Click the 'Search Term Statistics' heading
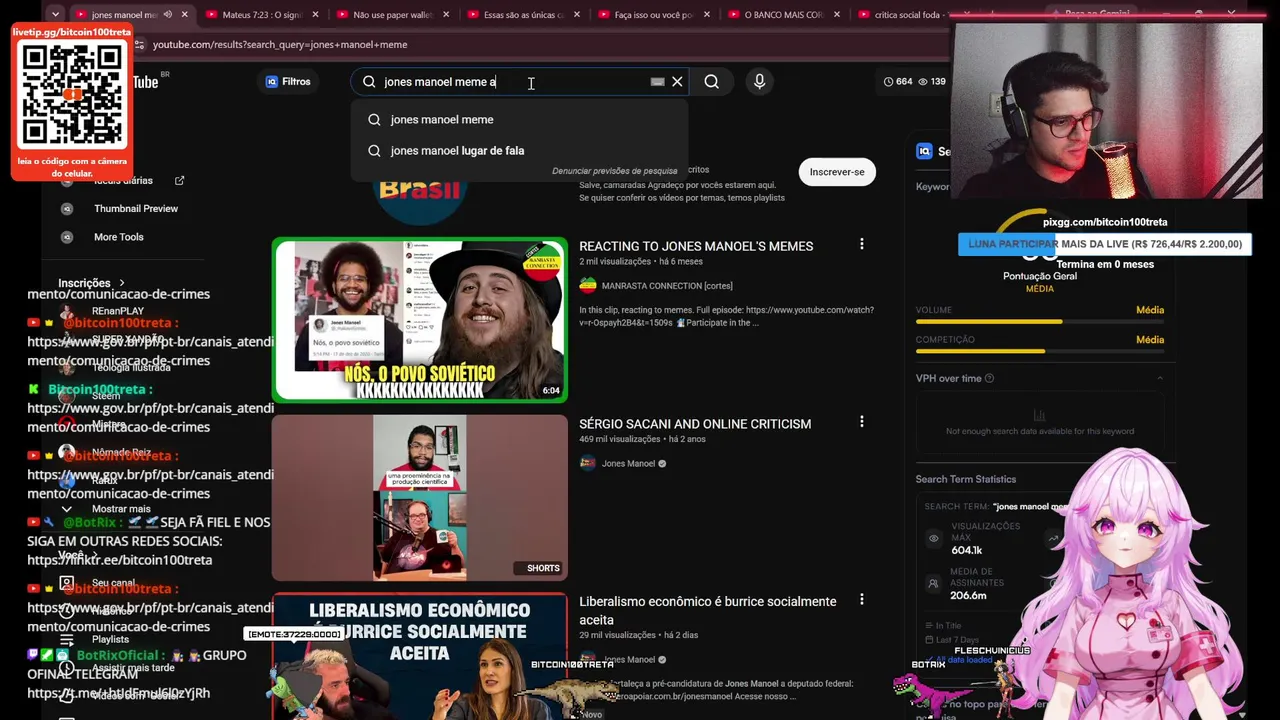Screen dimensions: 1280x720 click(966, 480)
